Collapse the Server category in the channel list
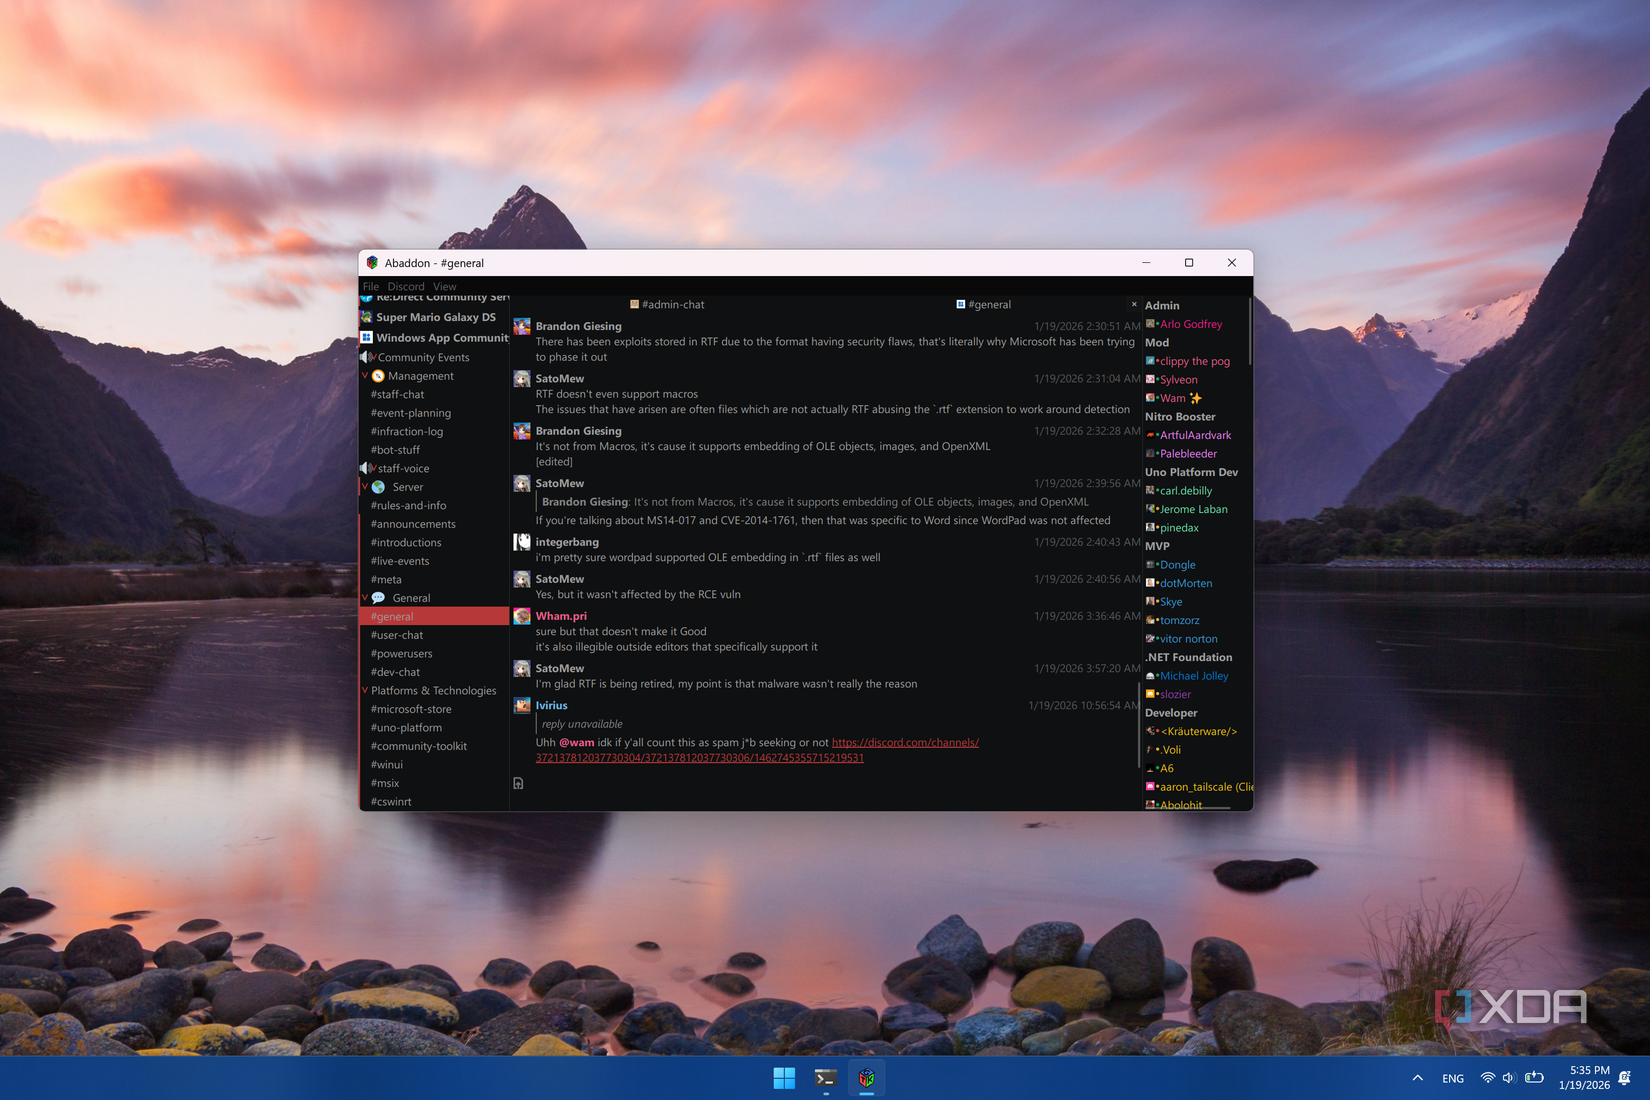Screen dimensions: 1650x1100 point(365,487)
